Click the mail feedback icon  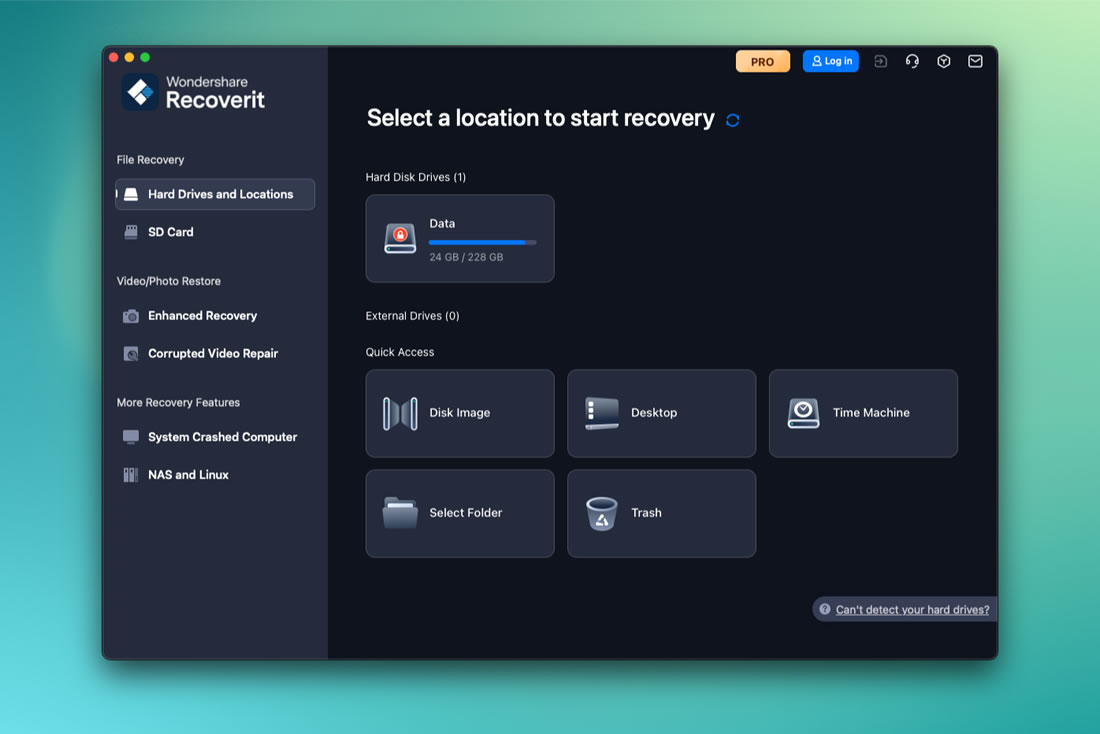(975, 62)
